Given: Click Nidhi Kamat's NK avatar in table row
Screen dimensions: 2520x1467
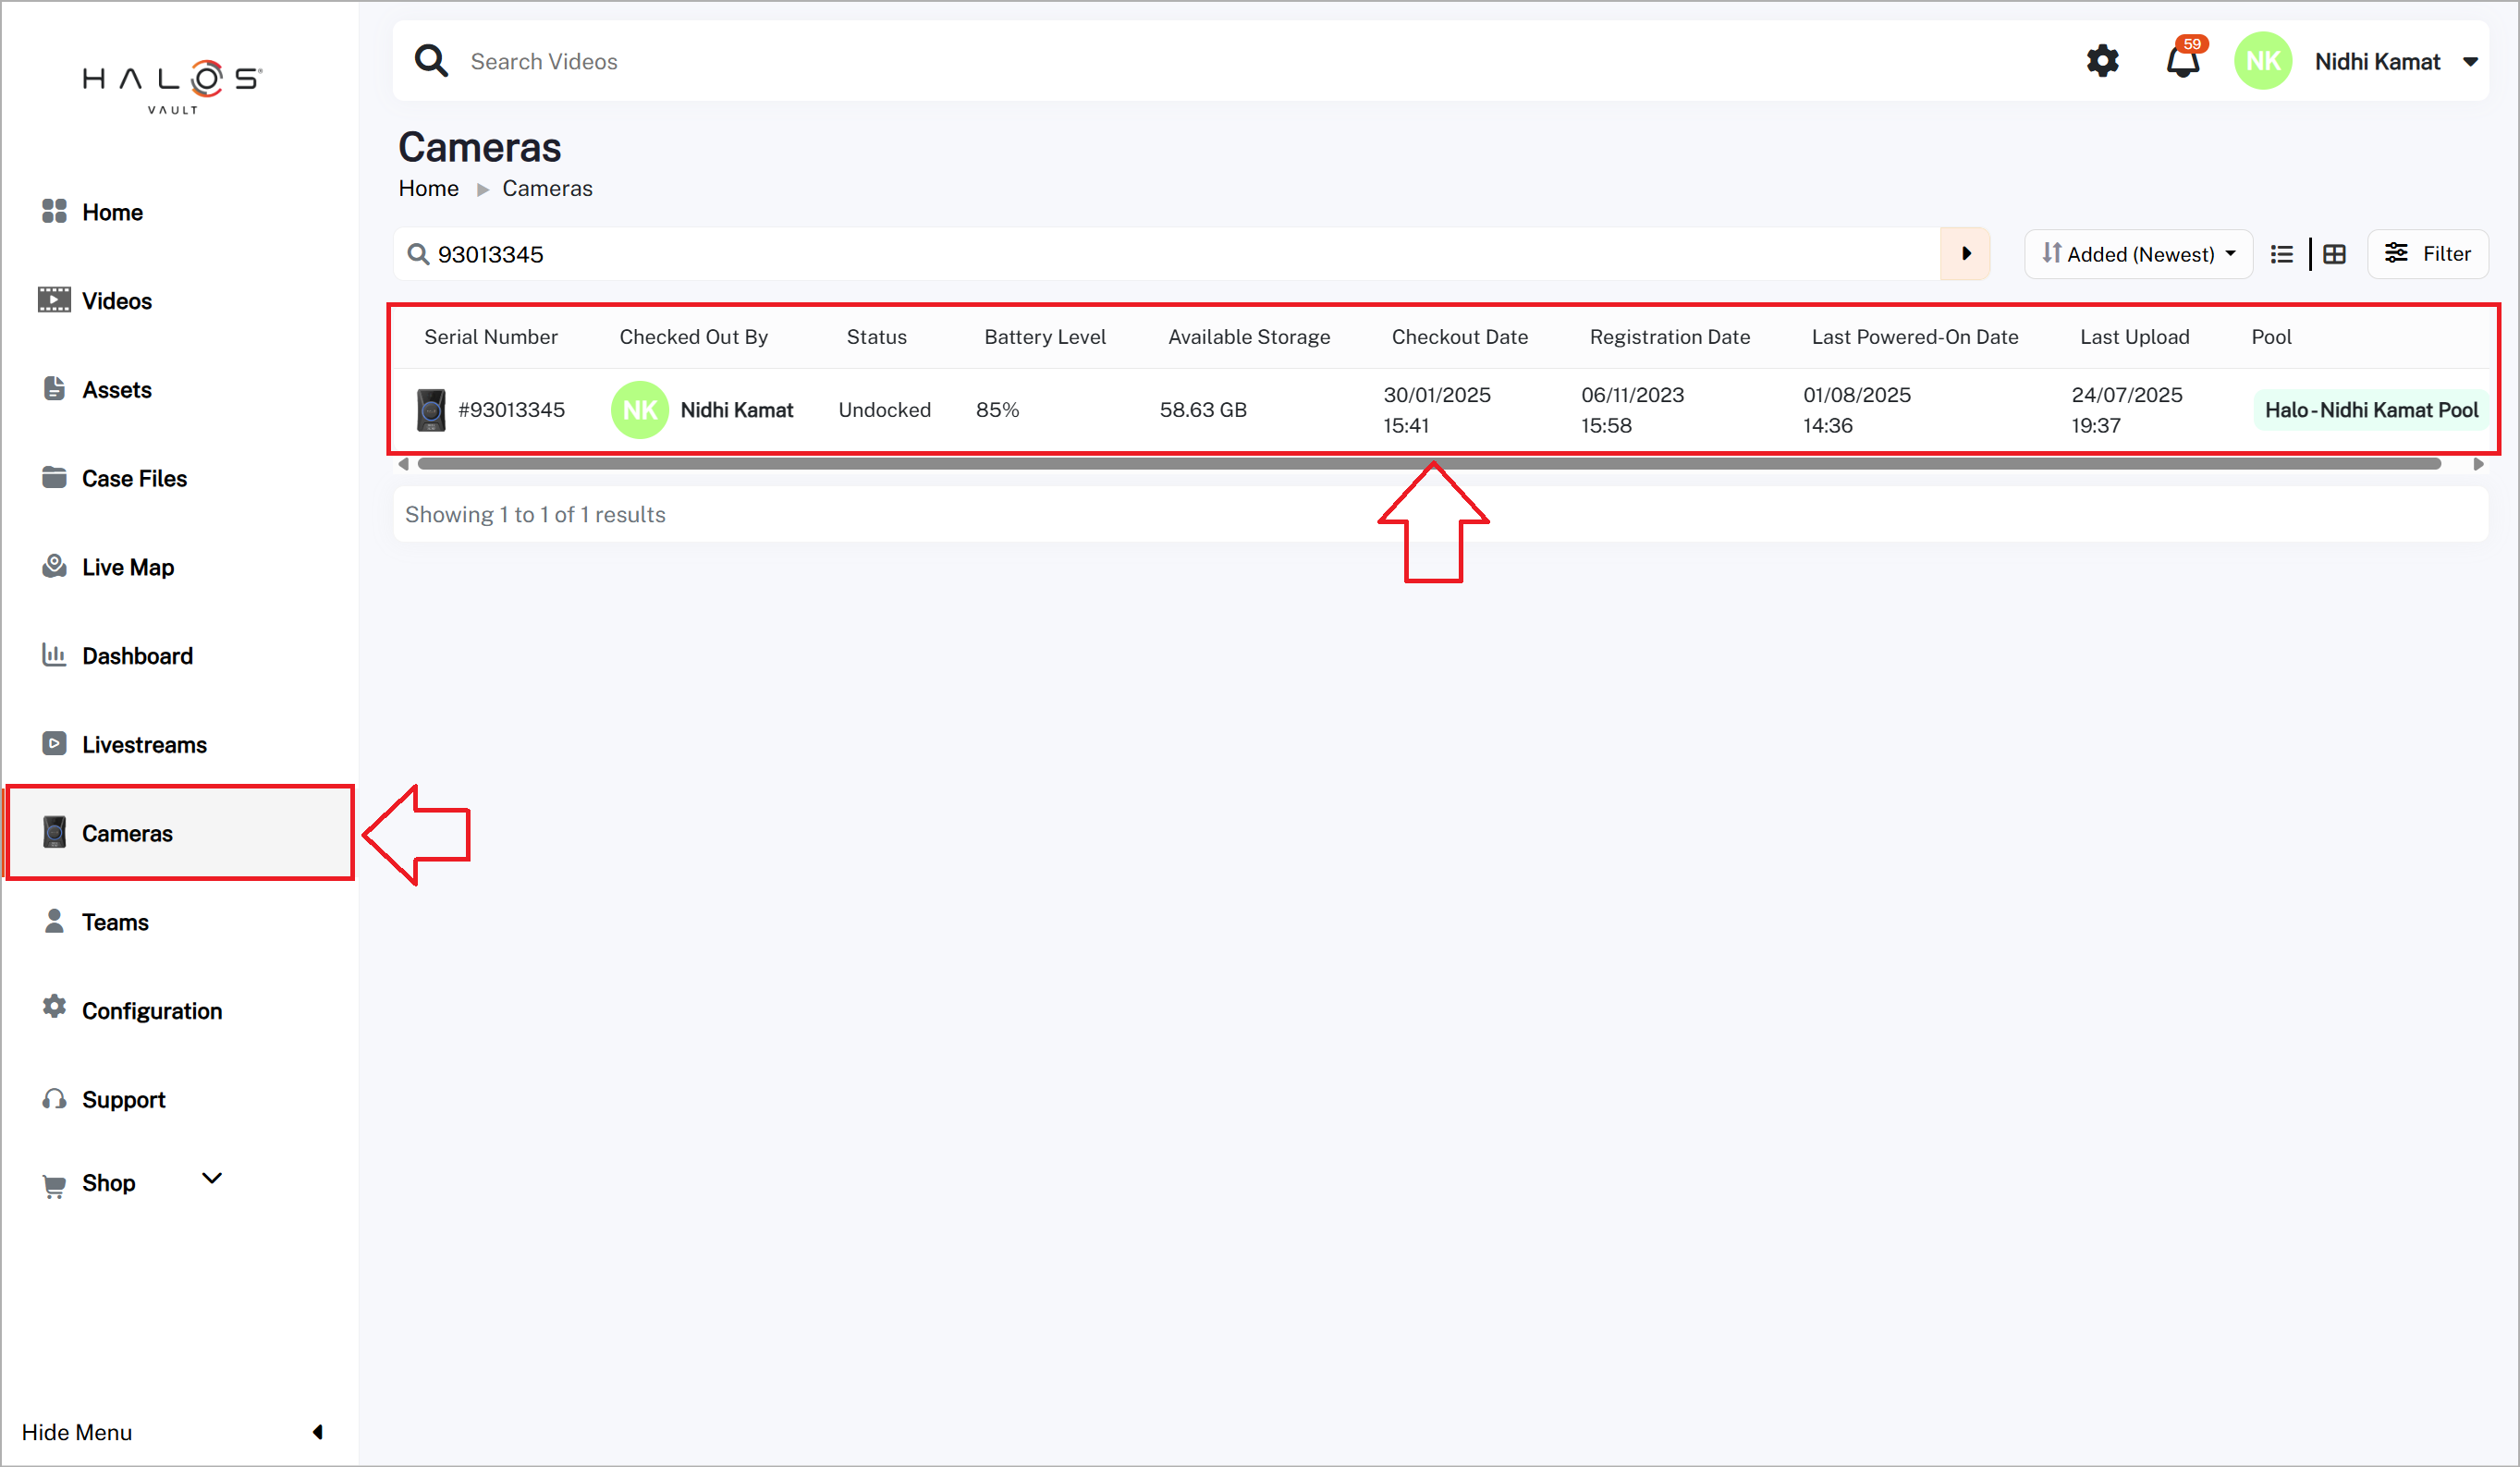Looking at the screenshot, I should click(x=640, y=410).
